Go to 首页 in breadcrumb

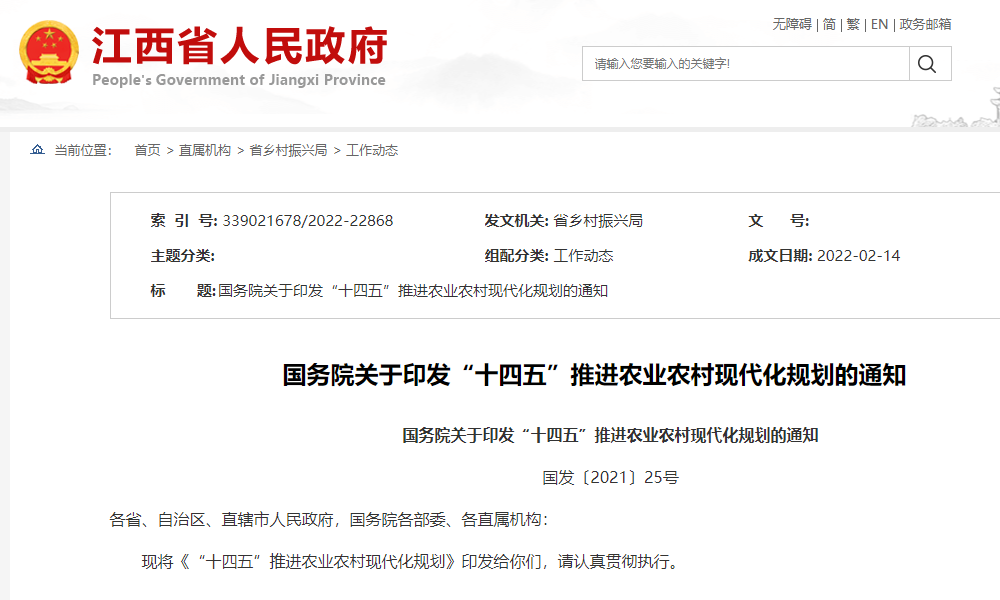tap(147, 150)
